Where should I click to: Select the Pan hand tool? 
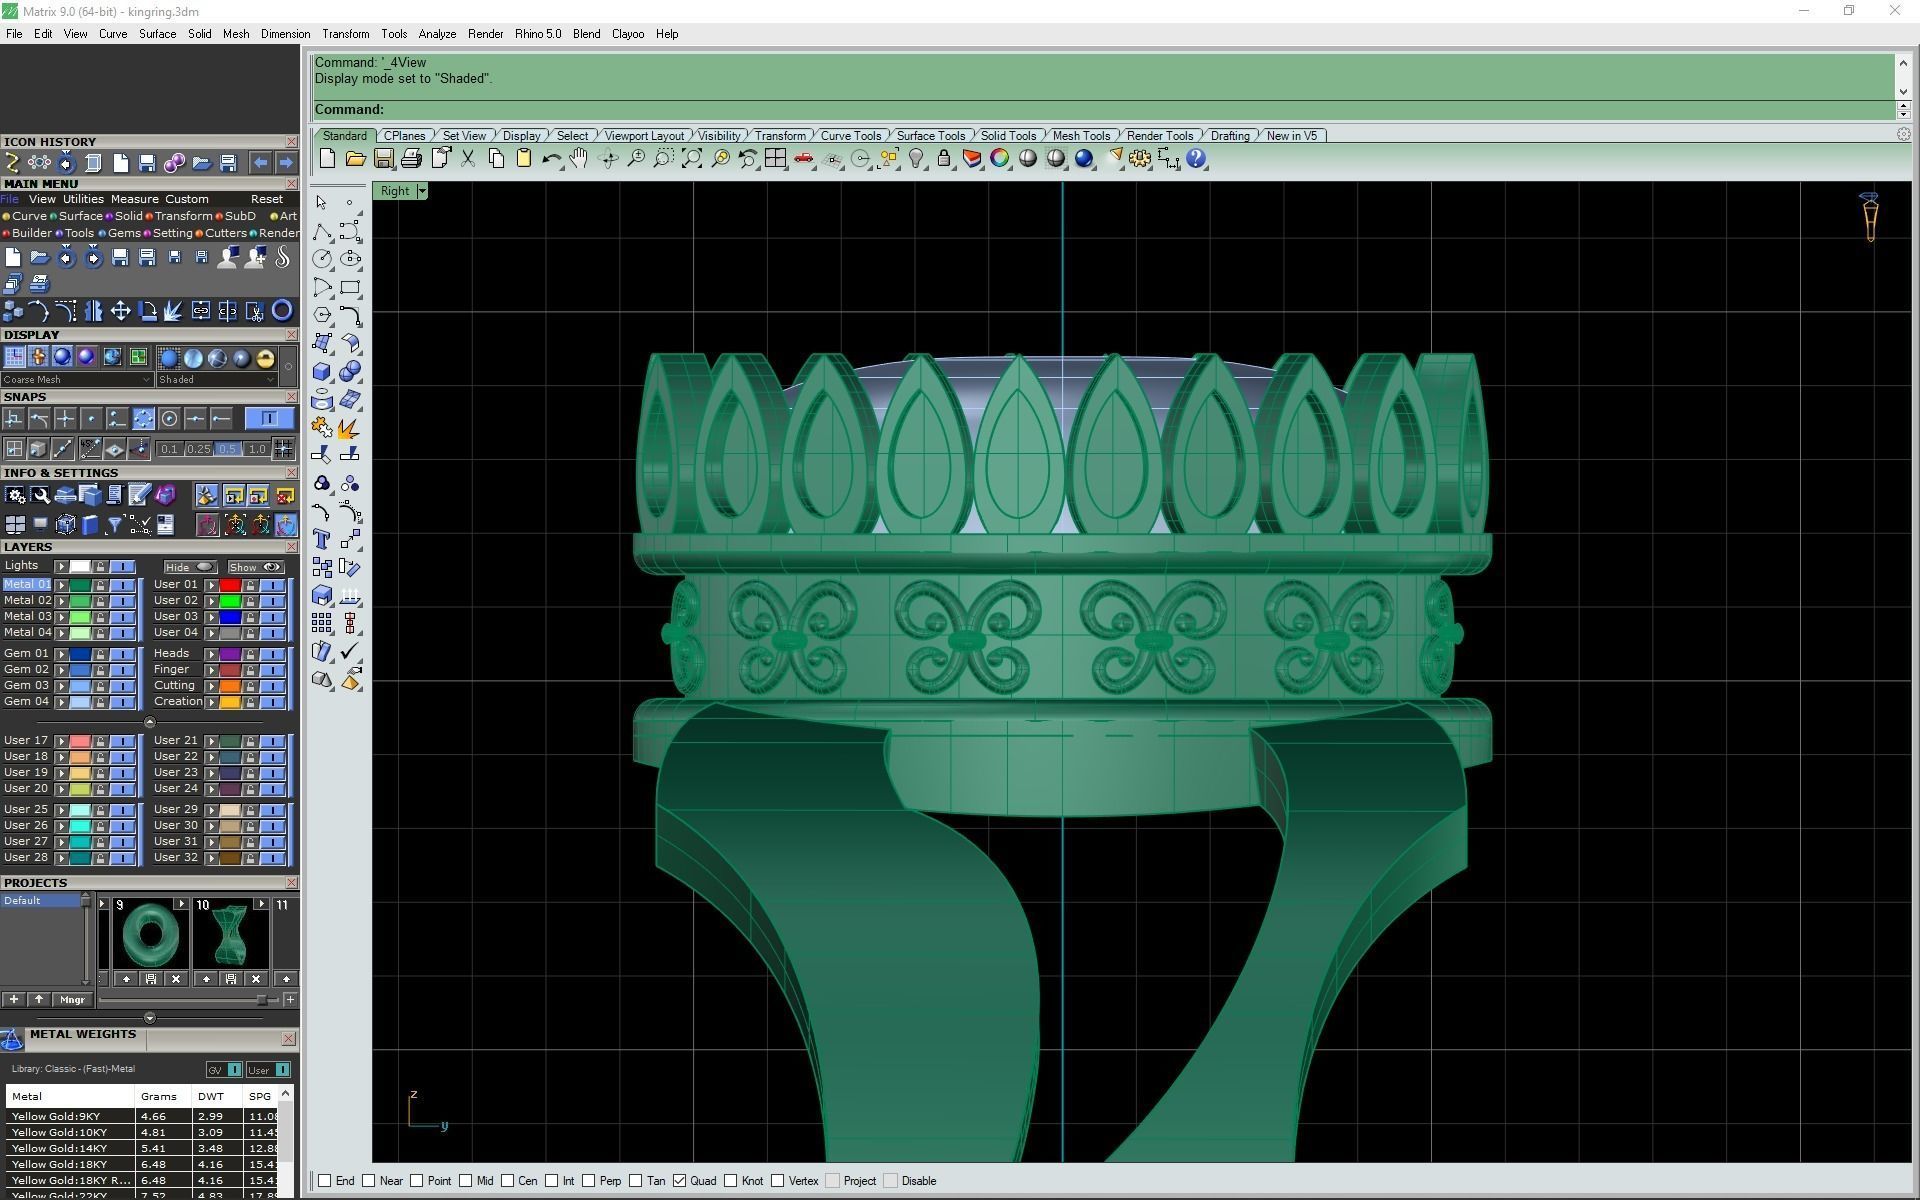(579, 159)
